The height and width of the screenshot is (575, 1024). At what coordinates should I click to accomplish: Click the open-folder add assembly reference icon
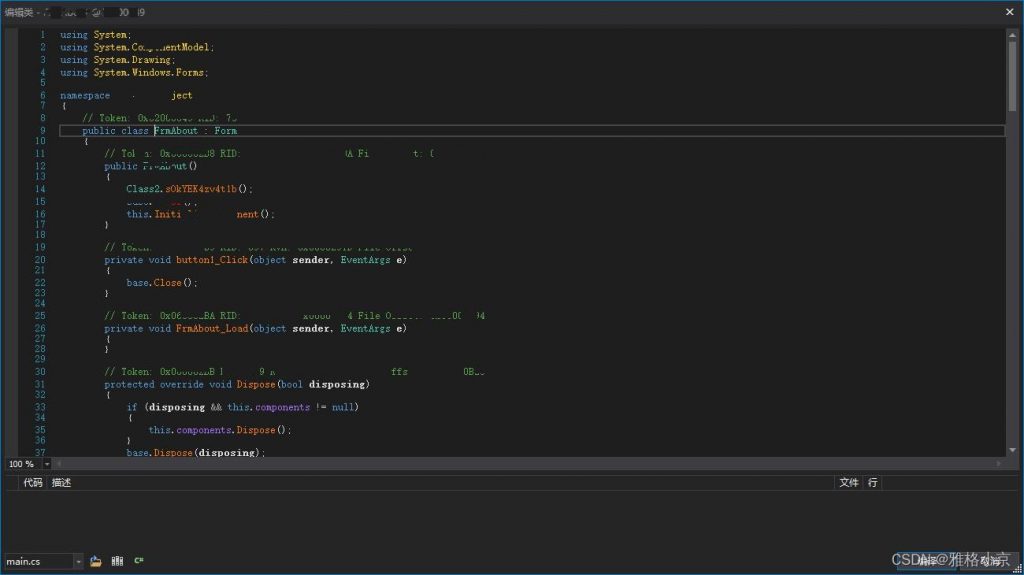[x=96, y=561]
